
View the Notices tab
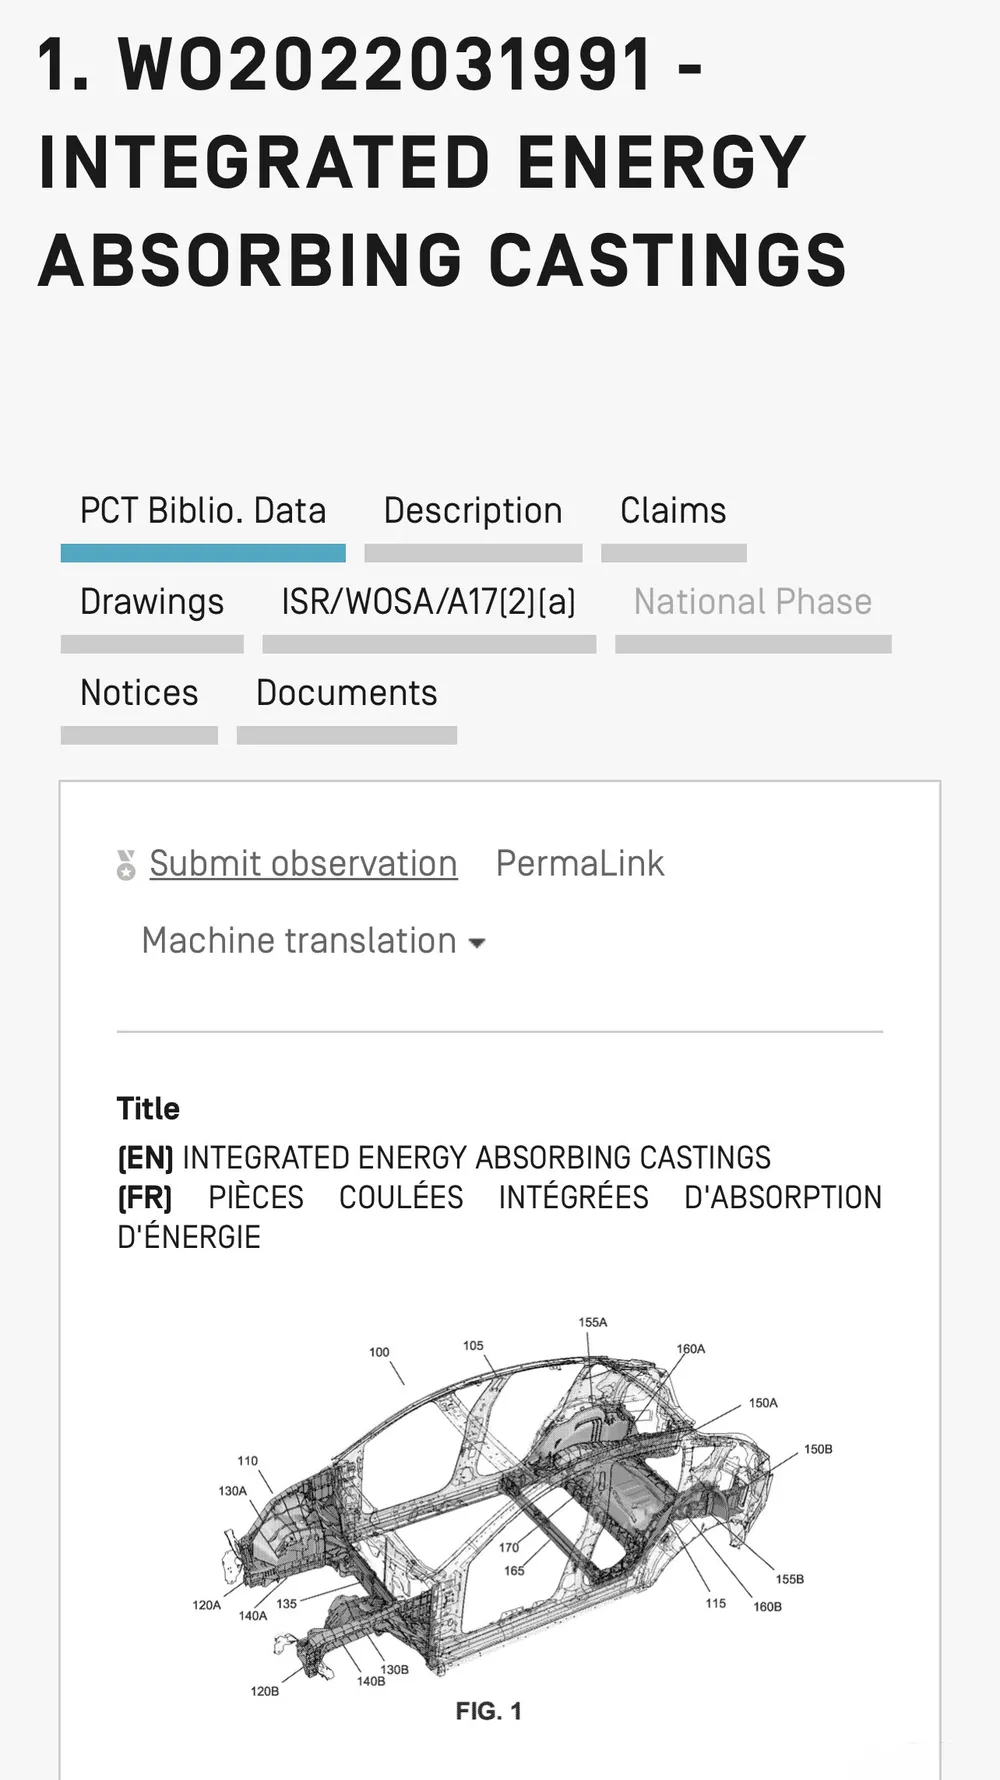(x=139, y=693)
